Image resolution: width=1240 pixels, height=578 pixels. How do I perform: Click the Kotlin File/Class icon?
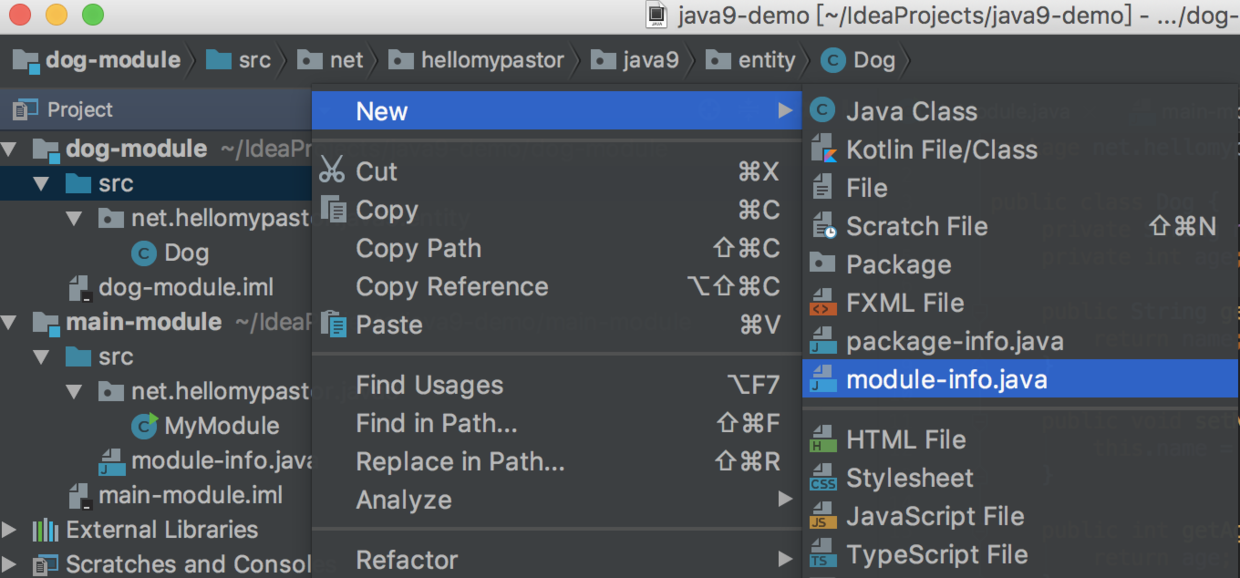822,150
